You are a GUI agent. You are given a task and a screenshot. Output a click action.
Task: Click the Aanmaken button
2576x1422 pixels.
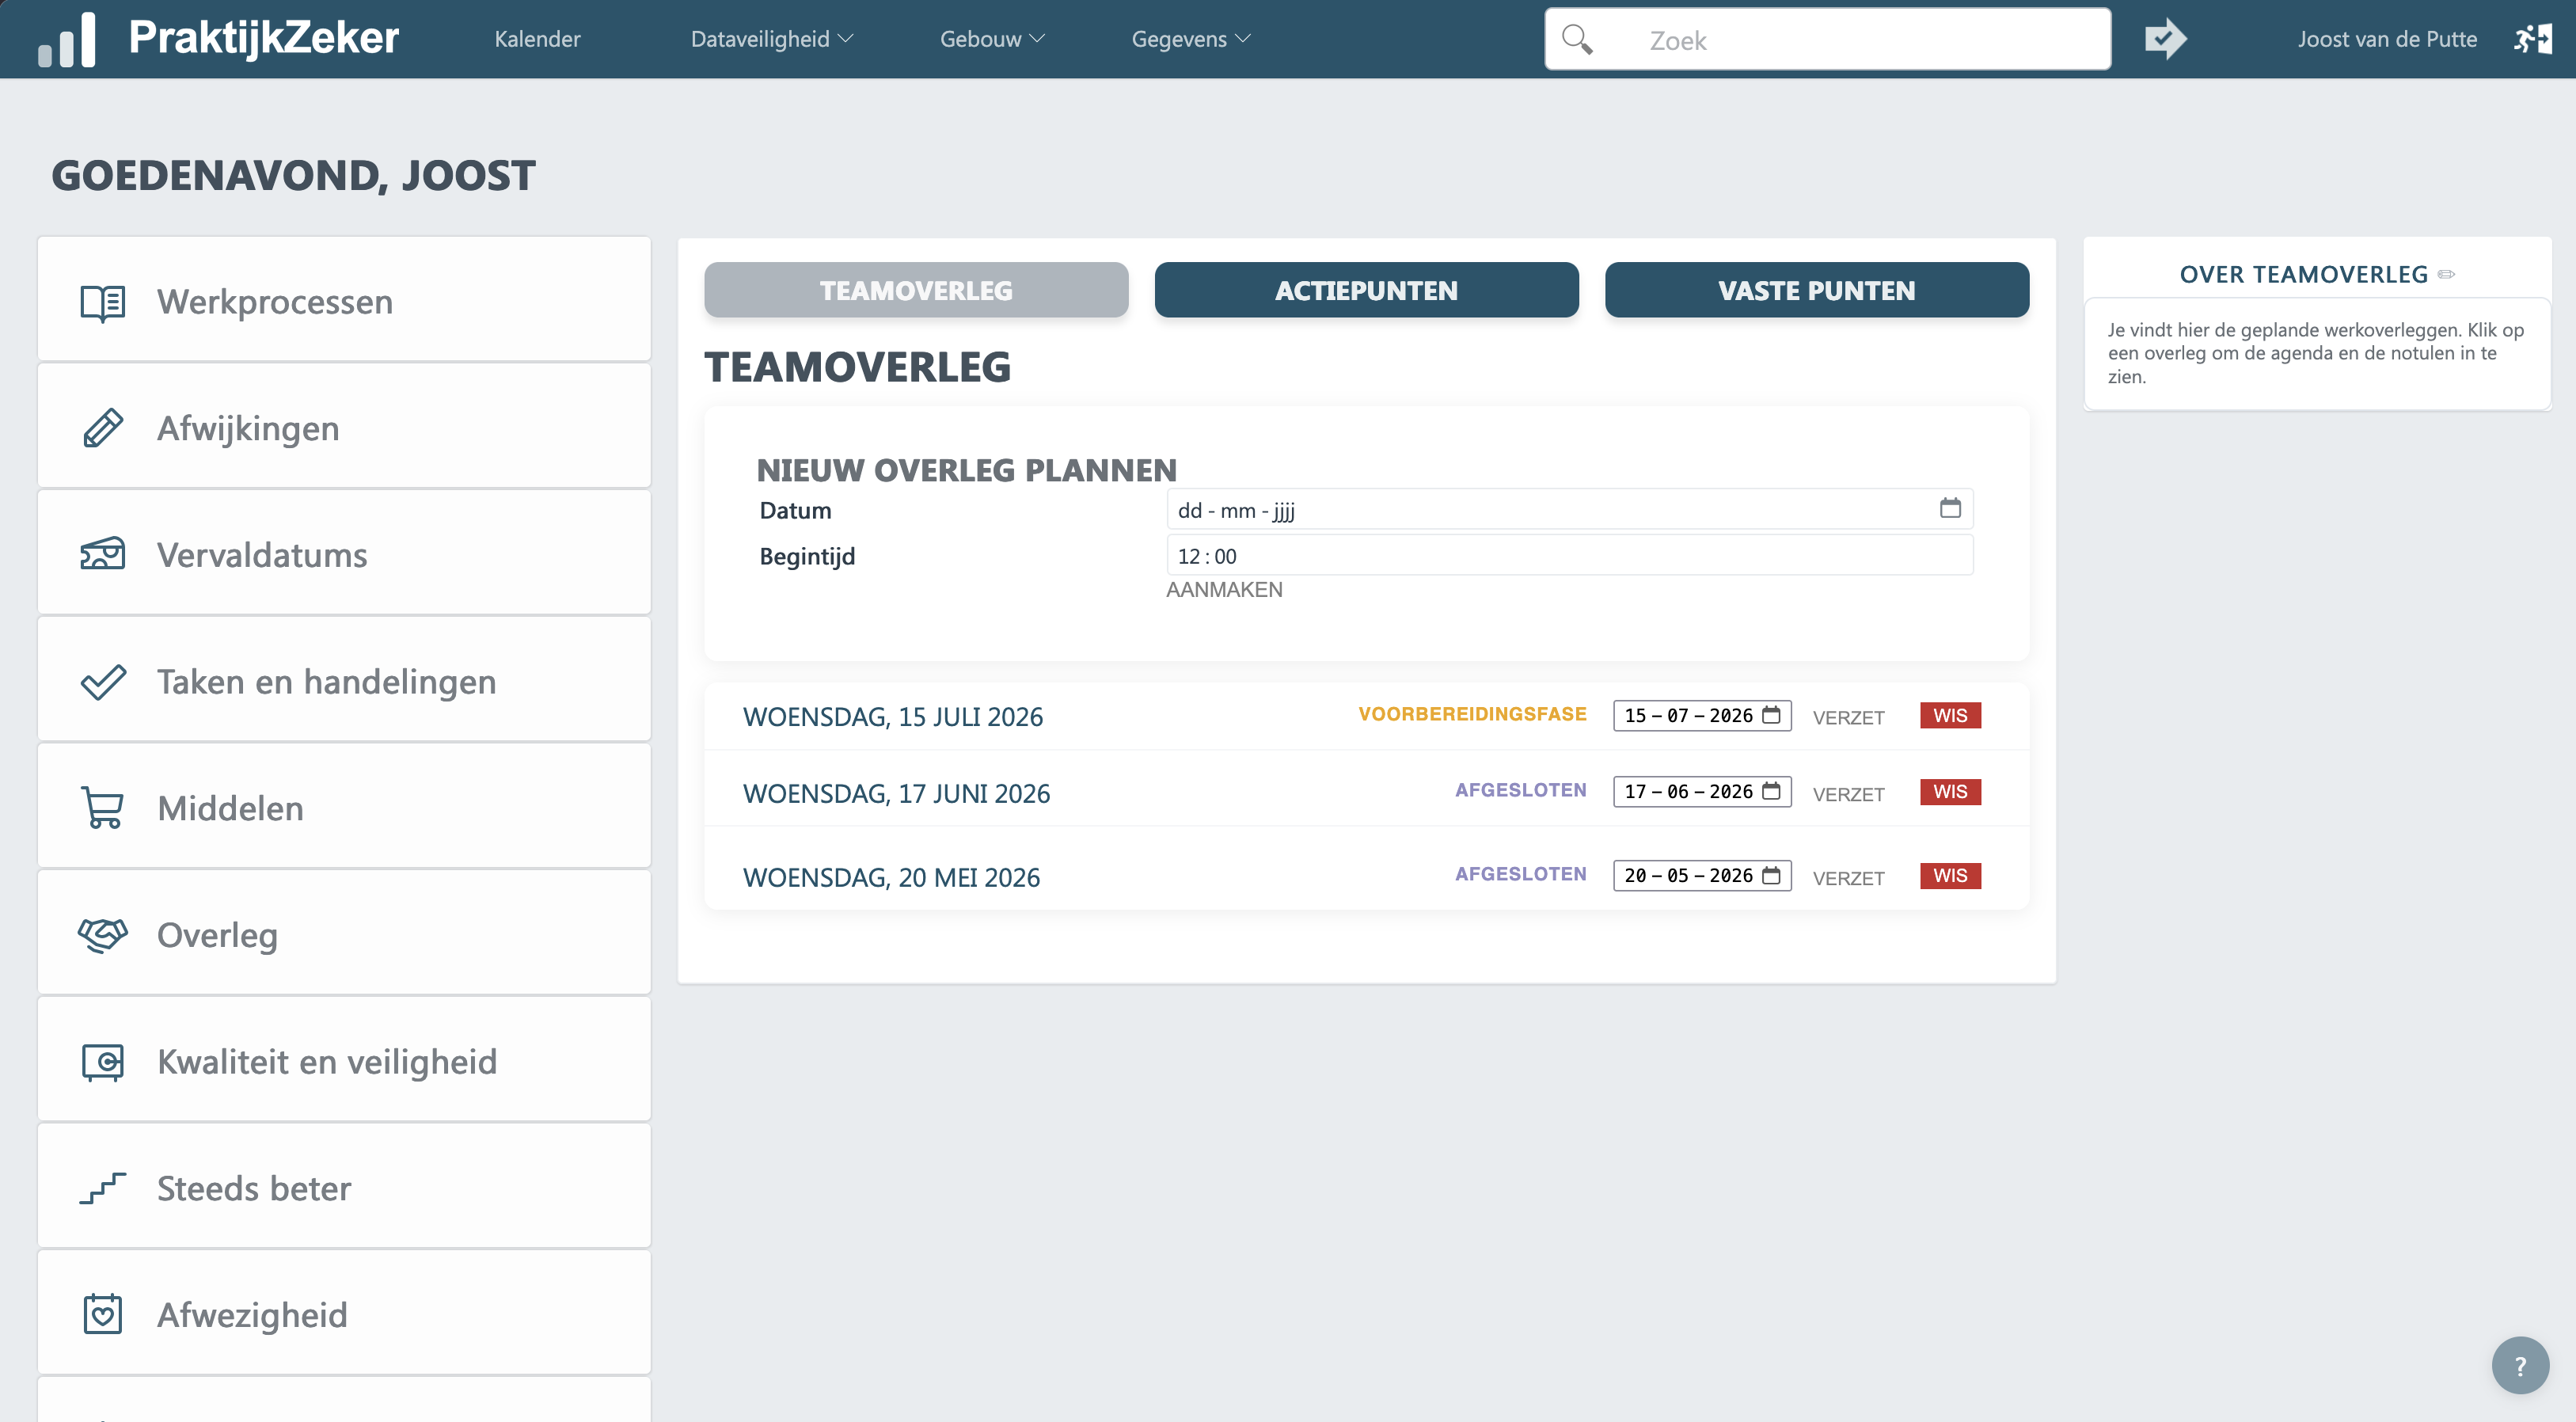pyautogui.click(x=1224, y=590)
